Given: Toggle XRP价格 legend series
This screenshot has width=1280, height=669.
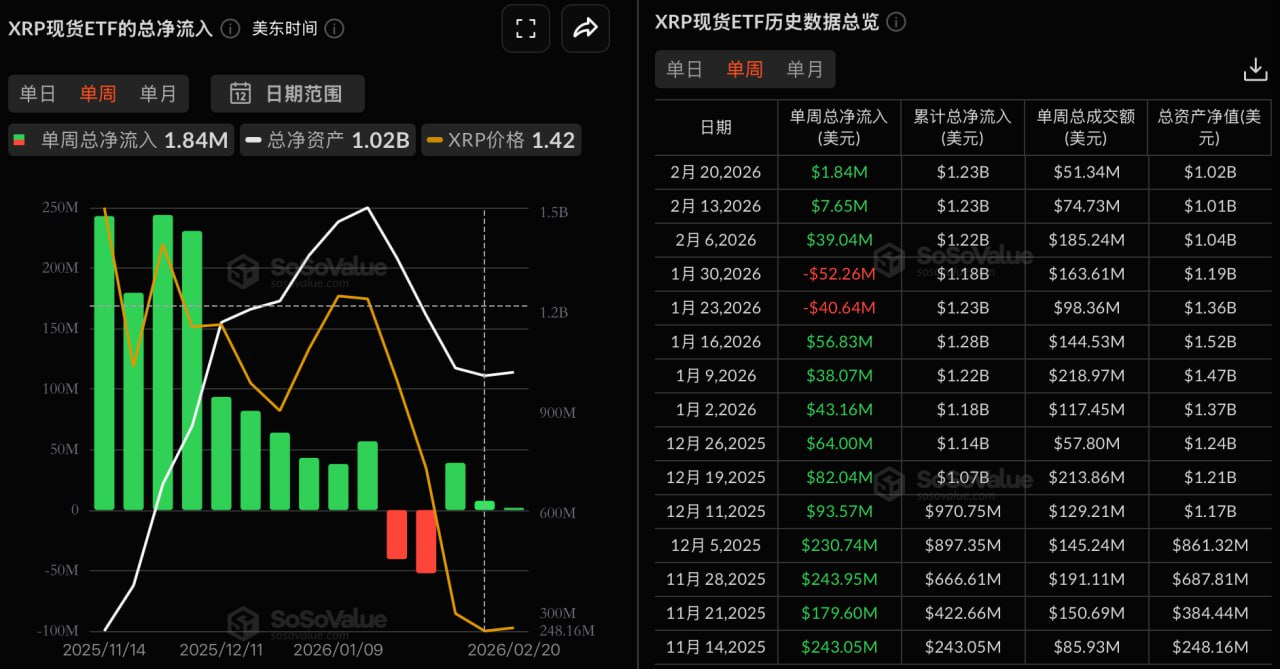Looking at the screenshot, I should [500, 140].
